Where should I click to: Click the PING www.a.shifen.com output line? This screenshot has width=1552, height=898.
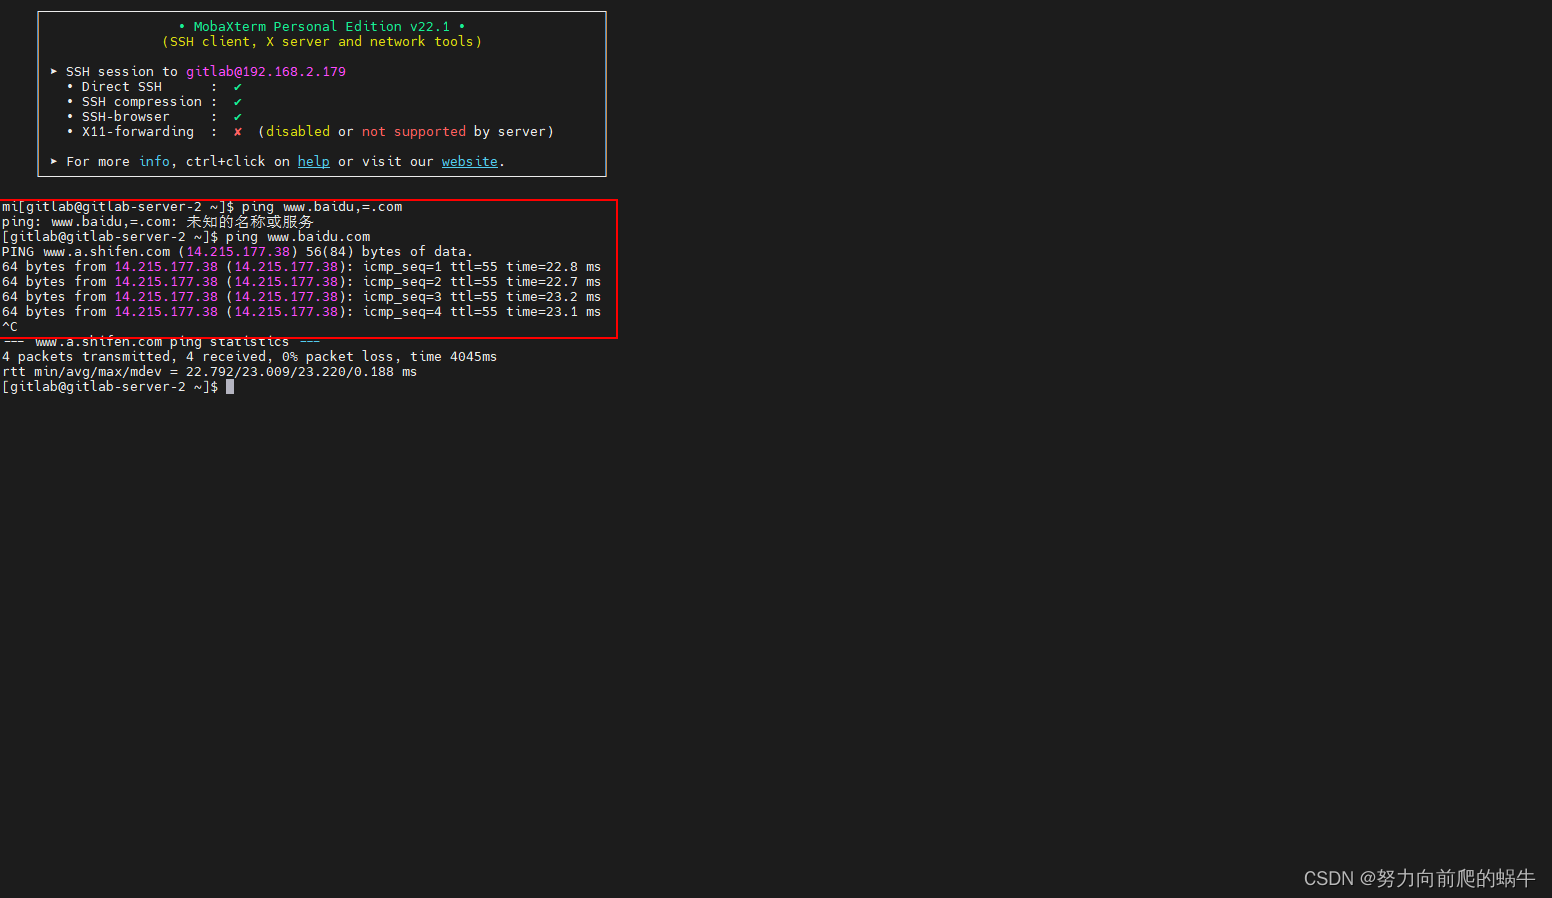tap(237, 252)
